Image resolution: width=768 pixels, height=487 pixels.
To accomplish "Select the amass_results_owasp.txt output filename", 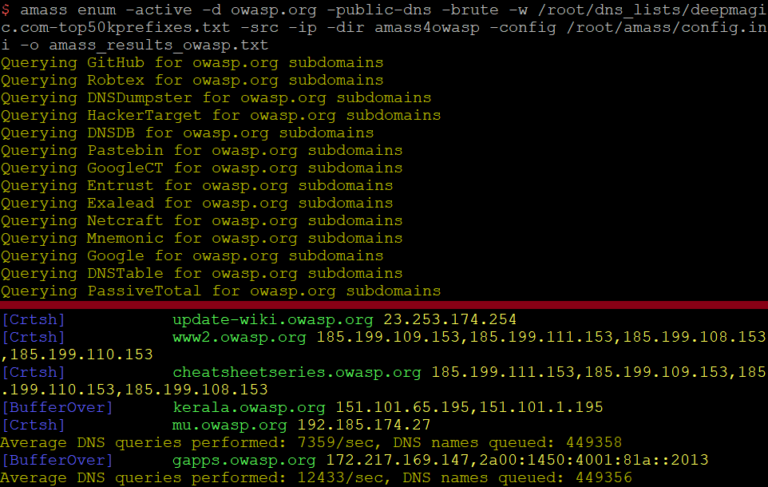I will click(158, 46).
